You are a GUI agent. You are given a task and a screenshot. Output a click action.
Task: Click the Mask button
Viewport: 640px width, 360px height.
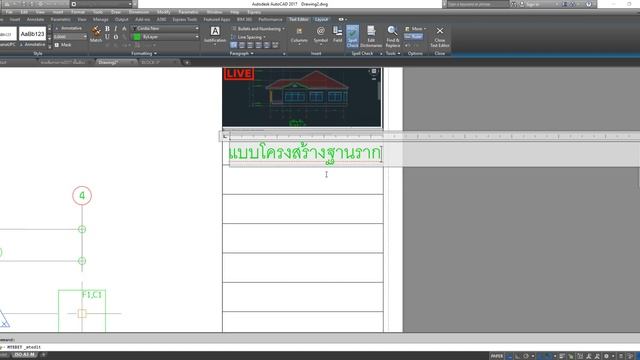[x=63, y=45]
